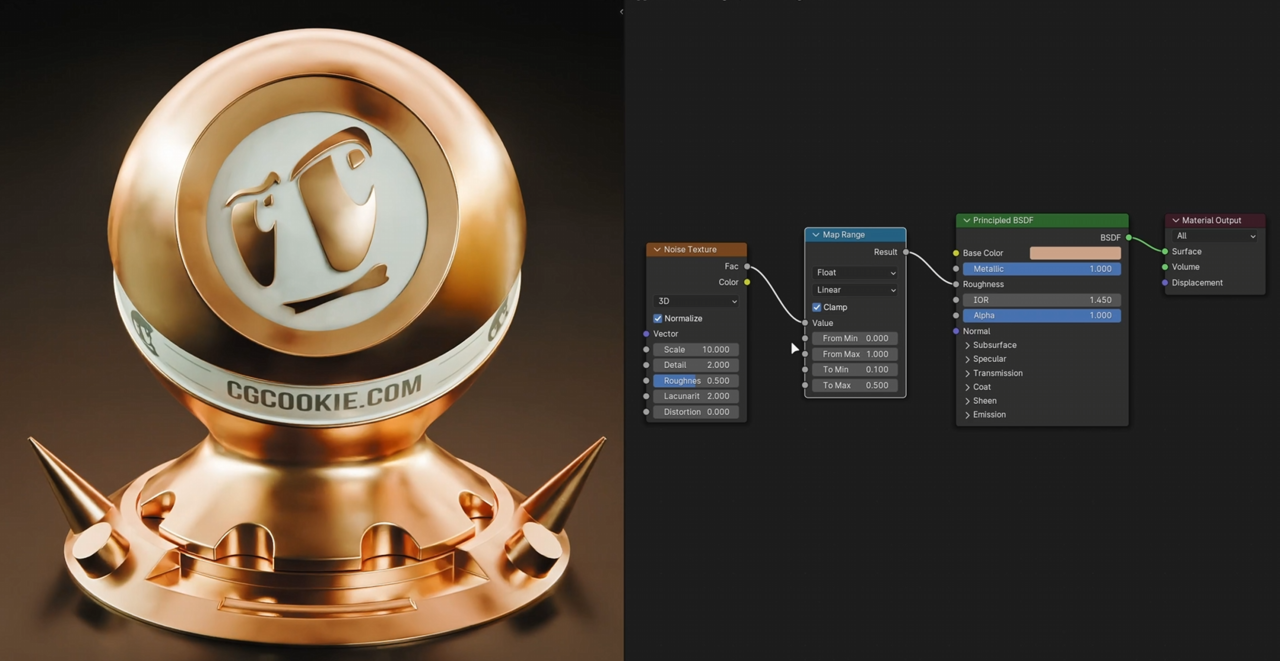
Task: Click the From Min 0.000 field
Action: click(856, 338)
